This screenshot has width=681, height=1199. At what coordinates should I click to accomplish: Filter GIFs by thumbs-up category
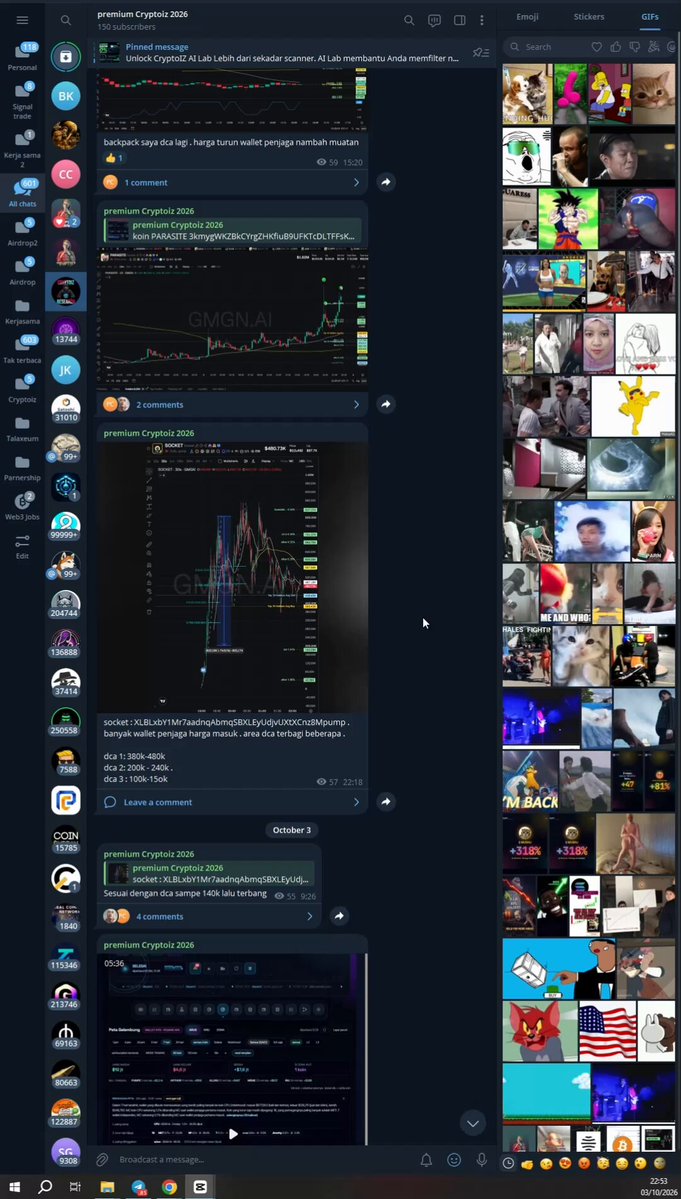point(615,47)
